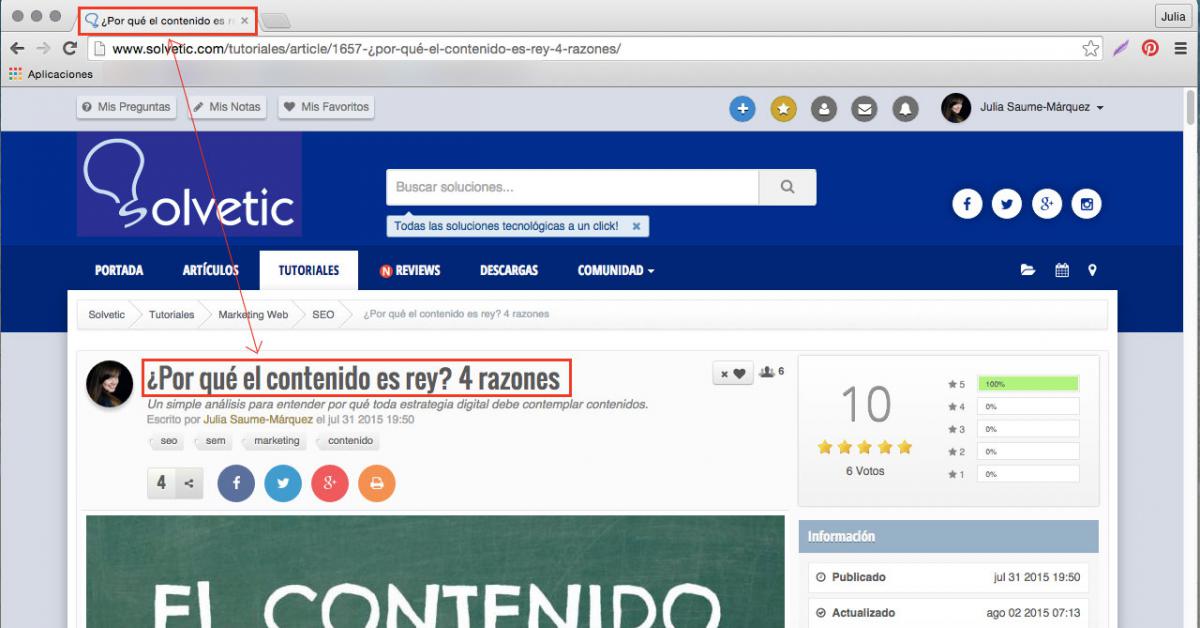
Task: Share article on Facebook round button
Action: tap(236, 484)
